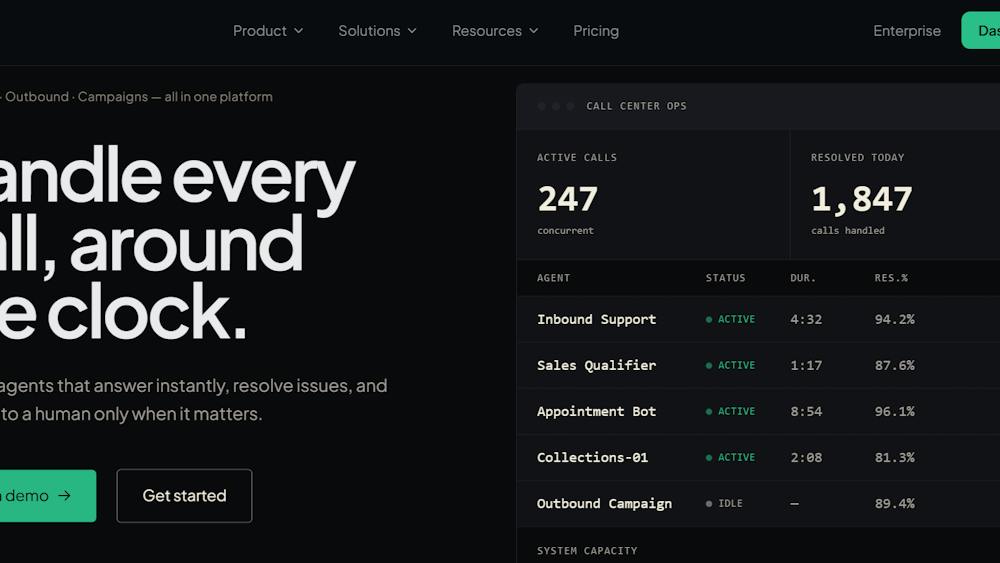
Task: Click the ACTIVE status of Inbound Support
Action: (730, 319)
